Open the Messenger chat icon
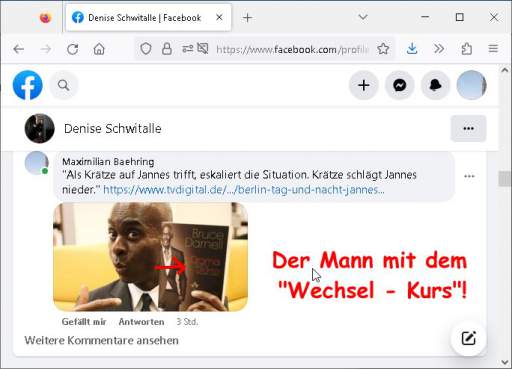Image resolution: width=512 pixels, height=369 pixels. point(399,86)
